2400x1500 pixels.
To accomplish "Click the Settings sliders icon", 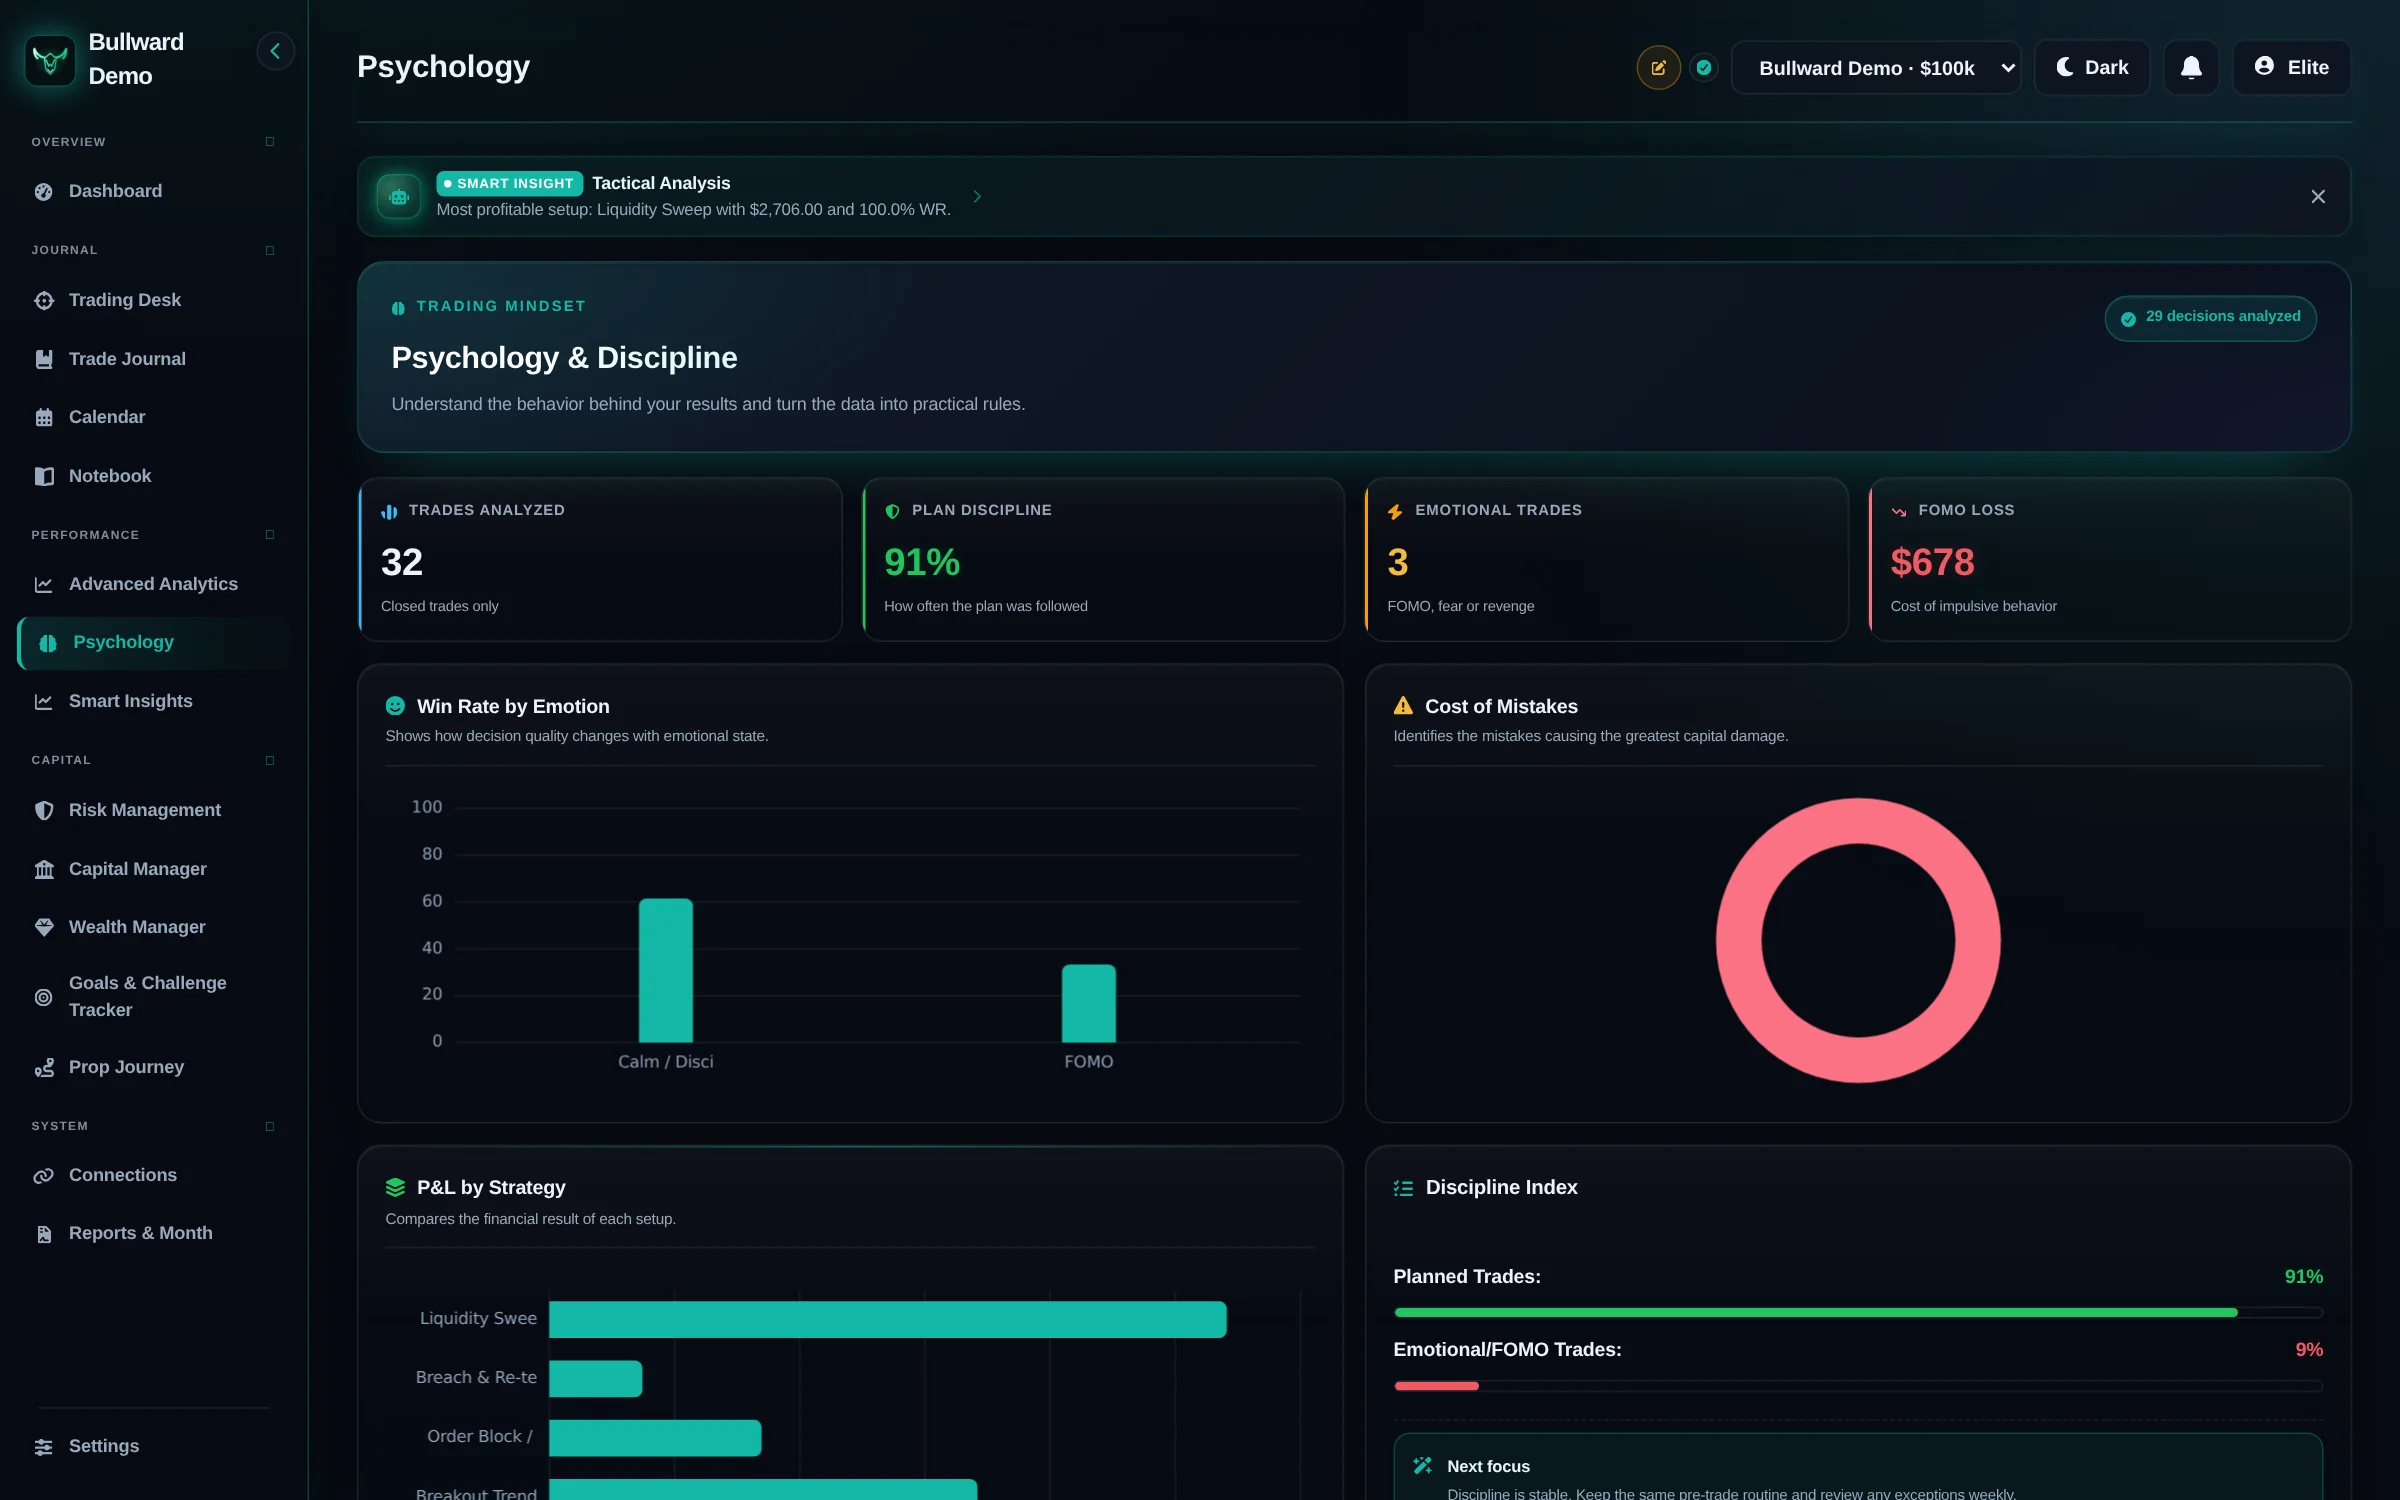I will 44,1447.
